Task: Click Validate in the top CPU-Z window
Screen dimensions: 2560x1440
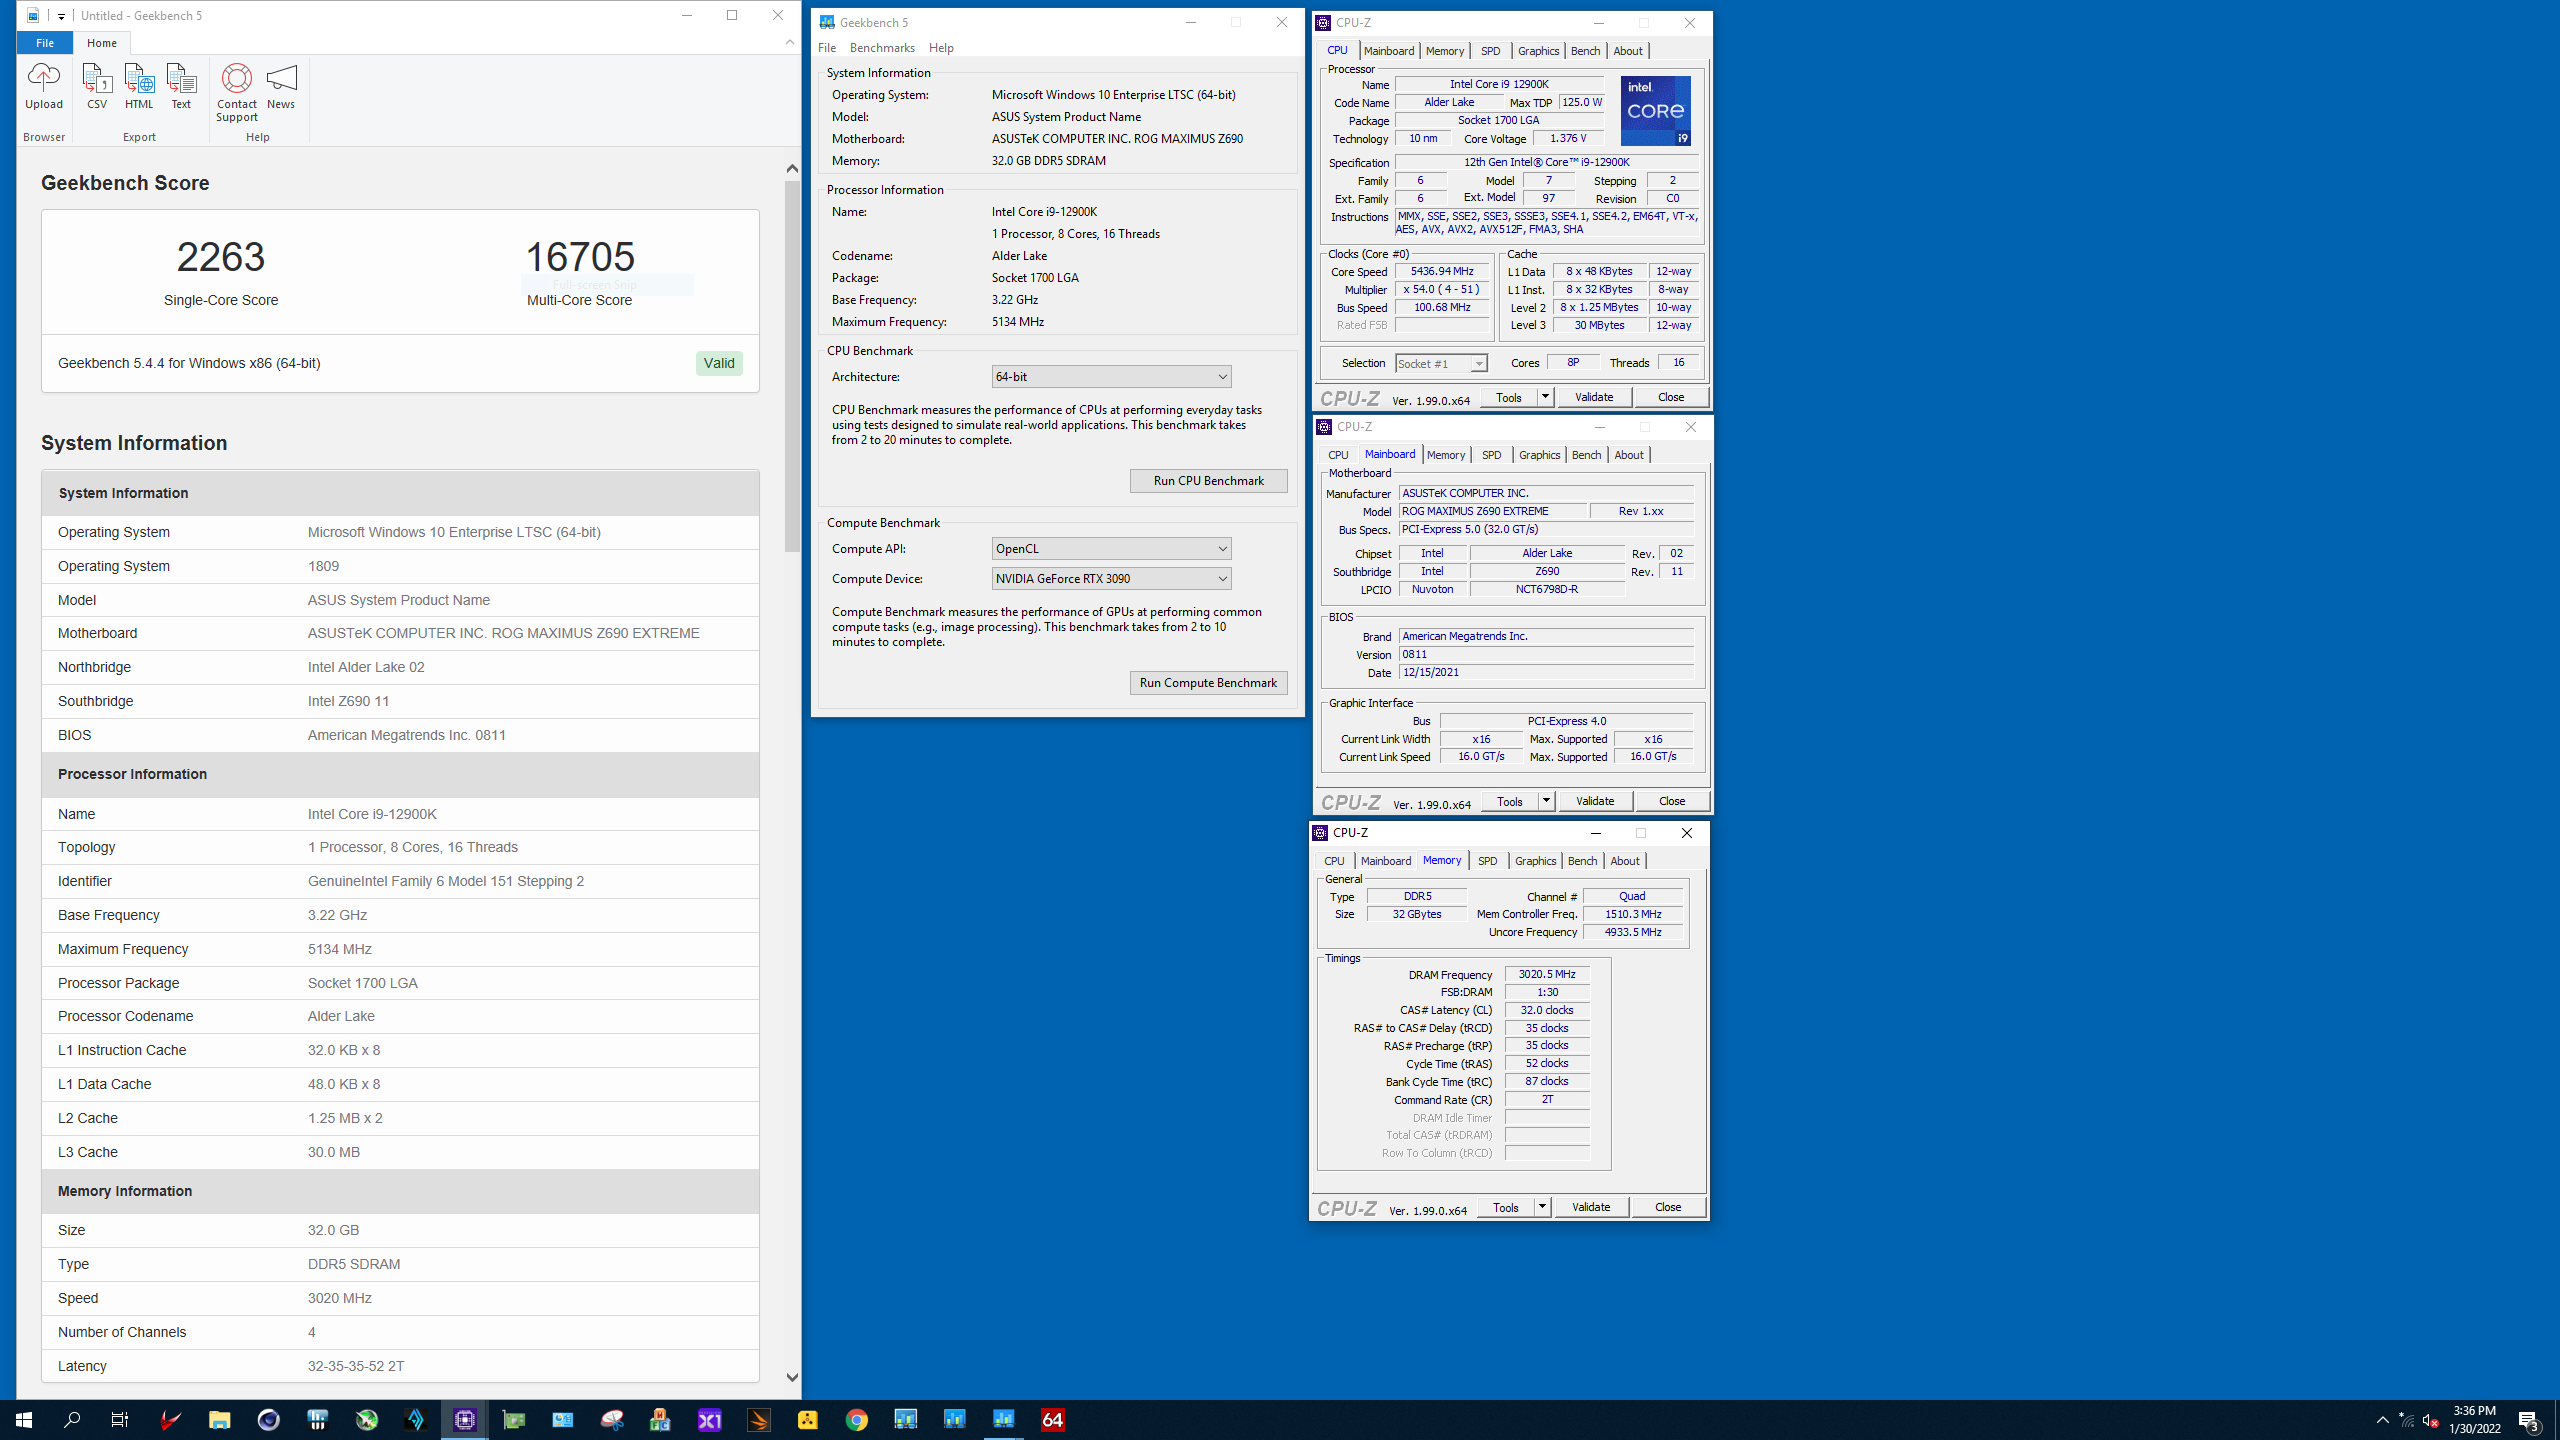Action: coord(1594,397)
